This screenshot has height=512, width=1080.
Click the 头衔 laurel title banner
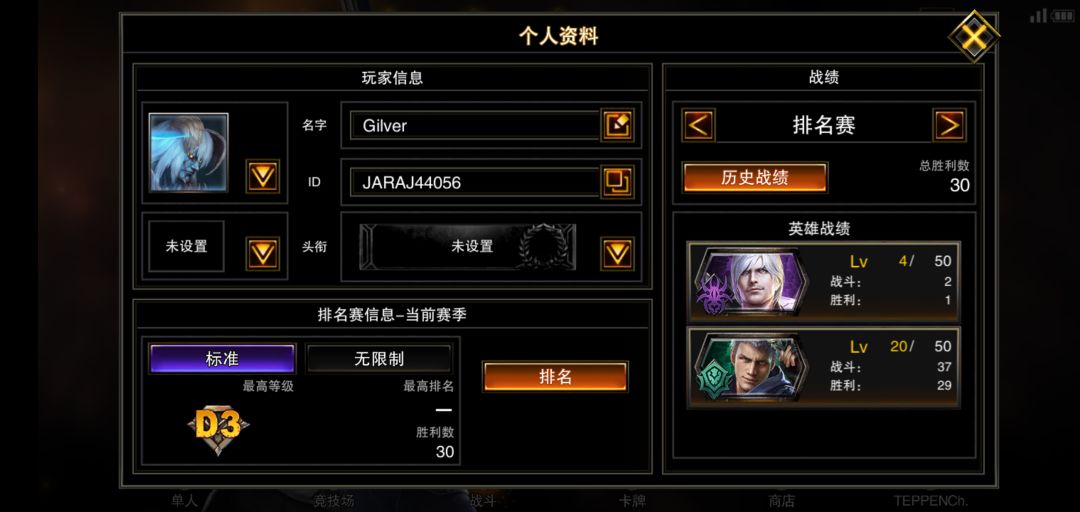tap(468, 247)
